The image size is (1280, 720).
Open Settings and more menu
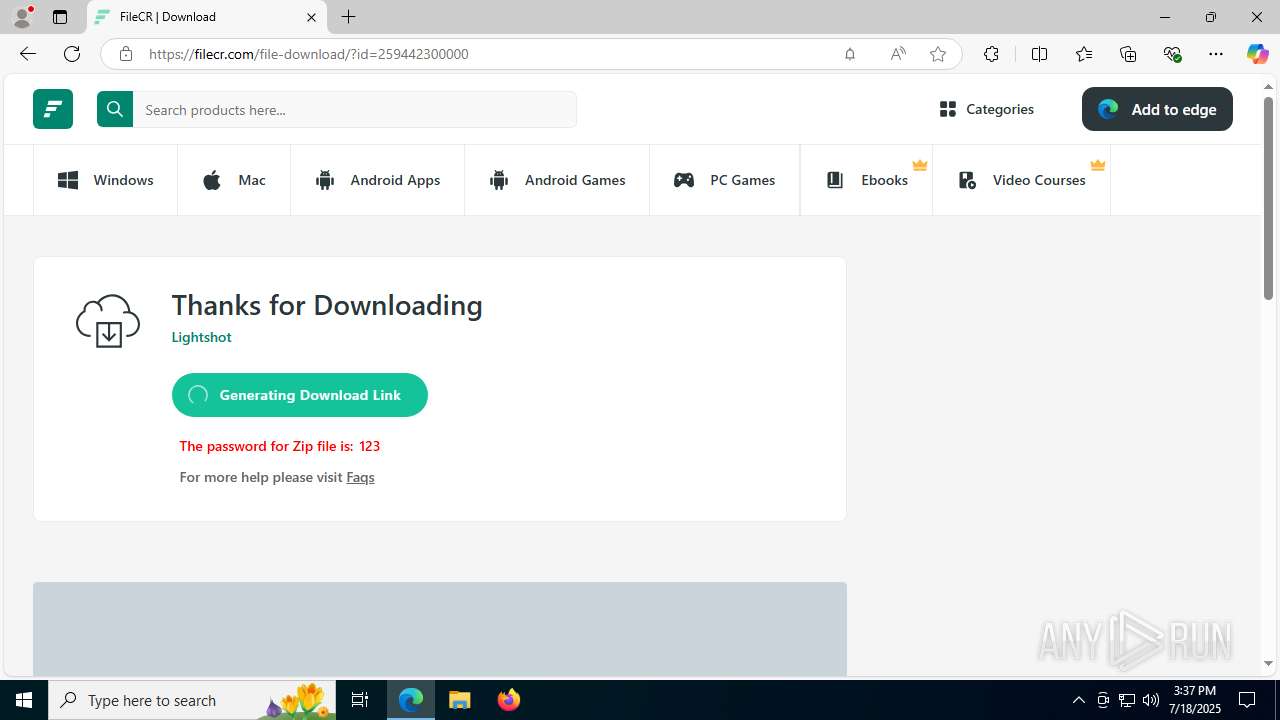click(x=1216, y=54)
